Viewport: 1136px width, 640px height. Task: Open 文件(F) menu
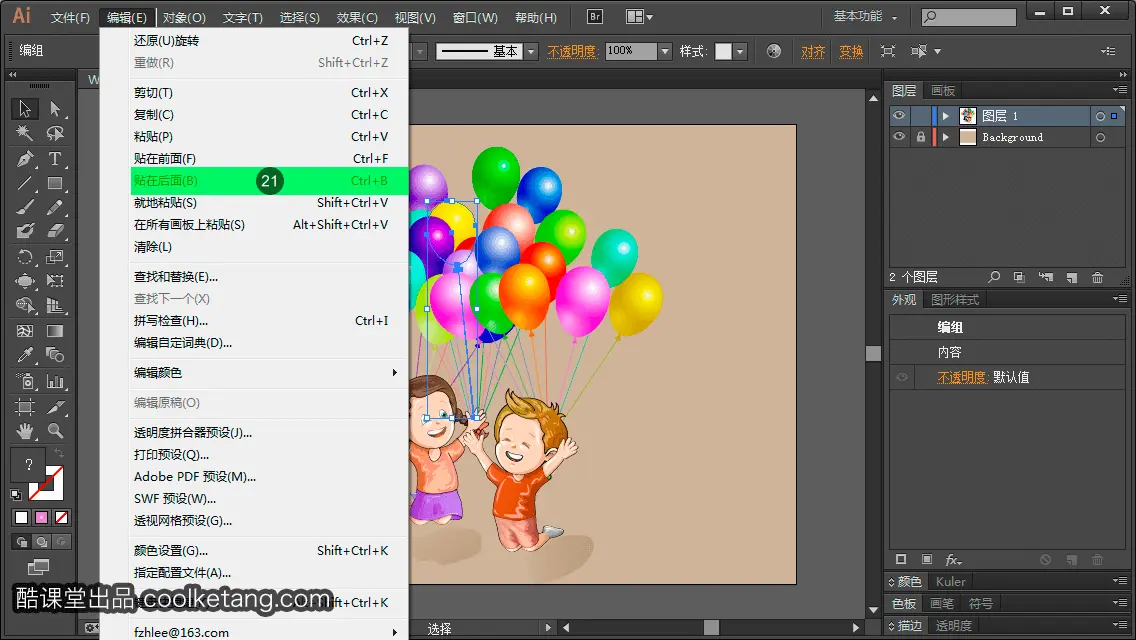pyautogui.click(x=70, y=17)
